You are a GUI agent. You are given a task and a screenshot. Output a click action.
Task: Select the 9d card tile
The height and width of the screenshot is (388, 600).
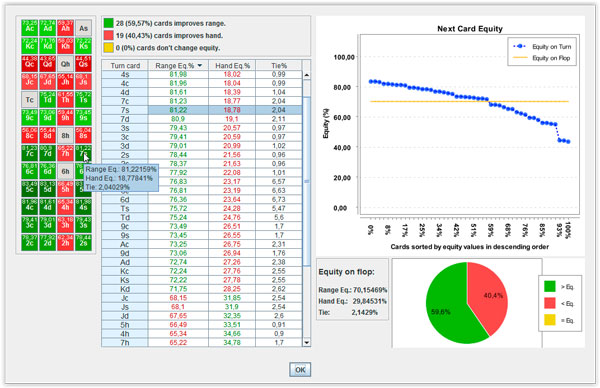click(47, 117)
